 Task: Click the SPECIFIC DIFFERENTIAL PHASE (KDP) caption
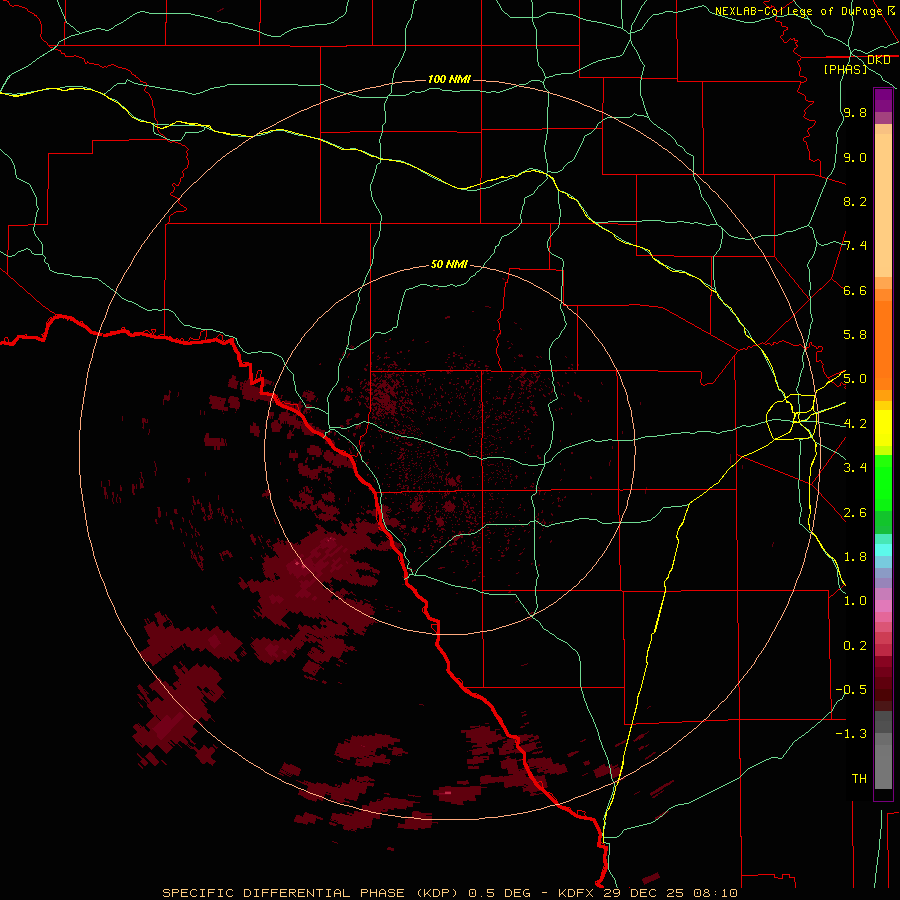pos(312,893)
